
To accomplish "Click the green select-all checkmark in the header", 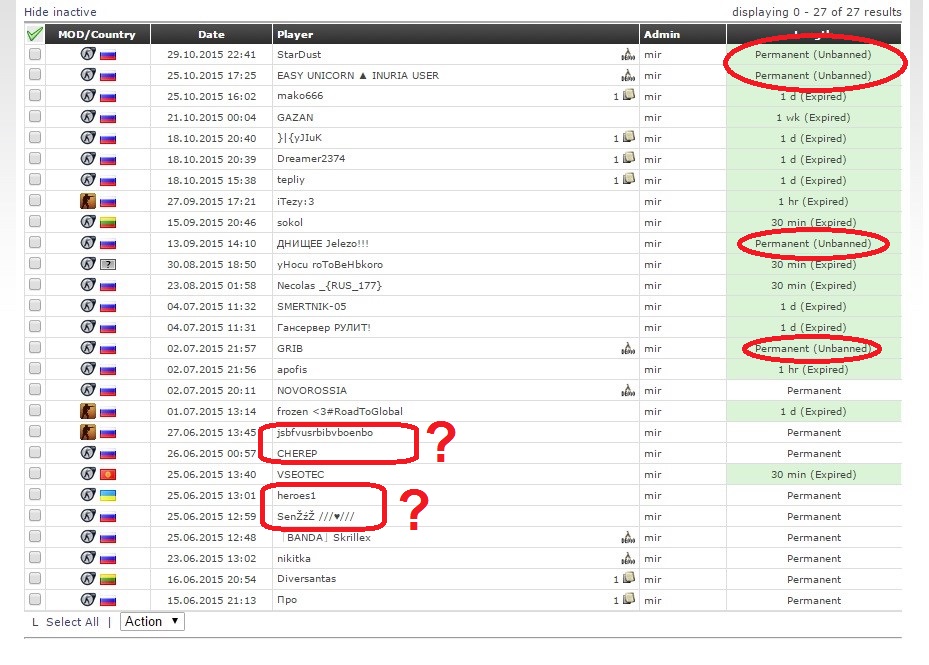I will (35, 34).
